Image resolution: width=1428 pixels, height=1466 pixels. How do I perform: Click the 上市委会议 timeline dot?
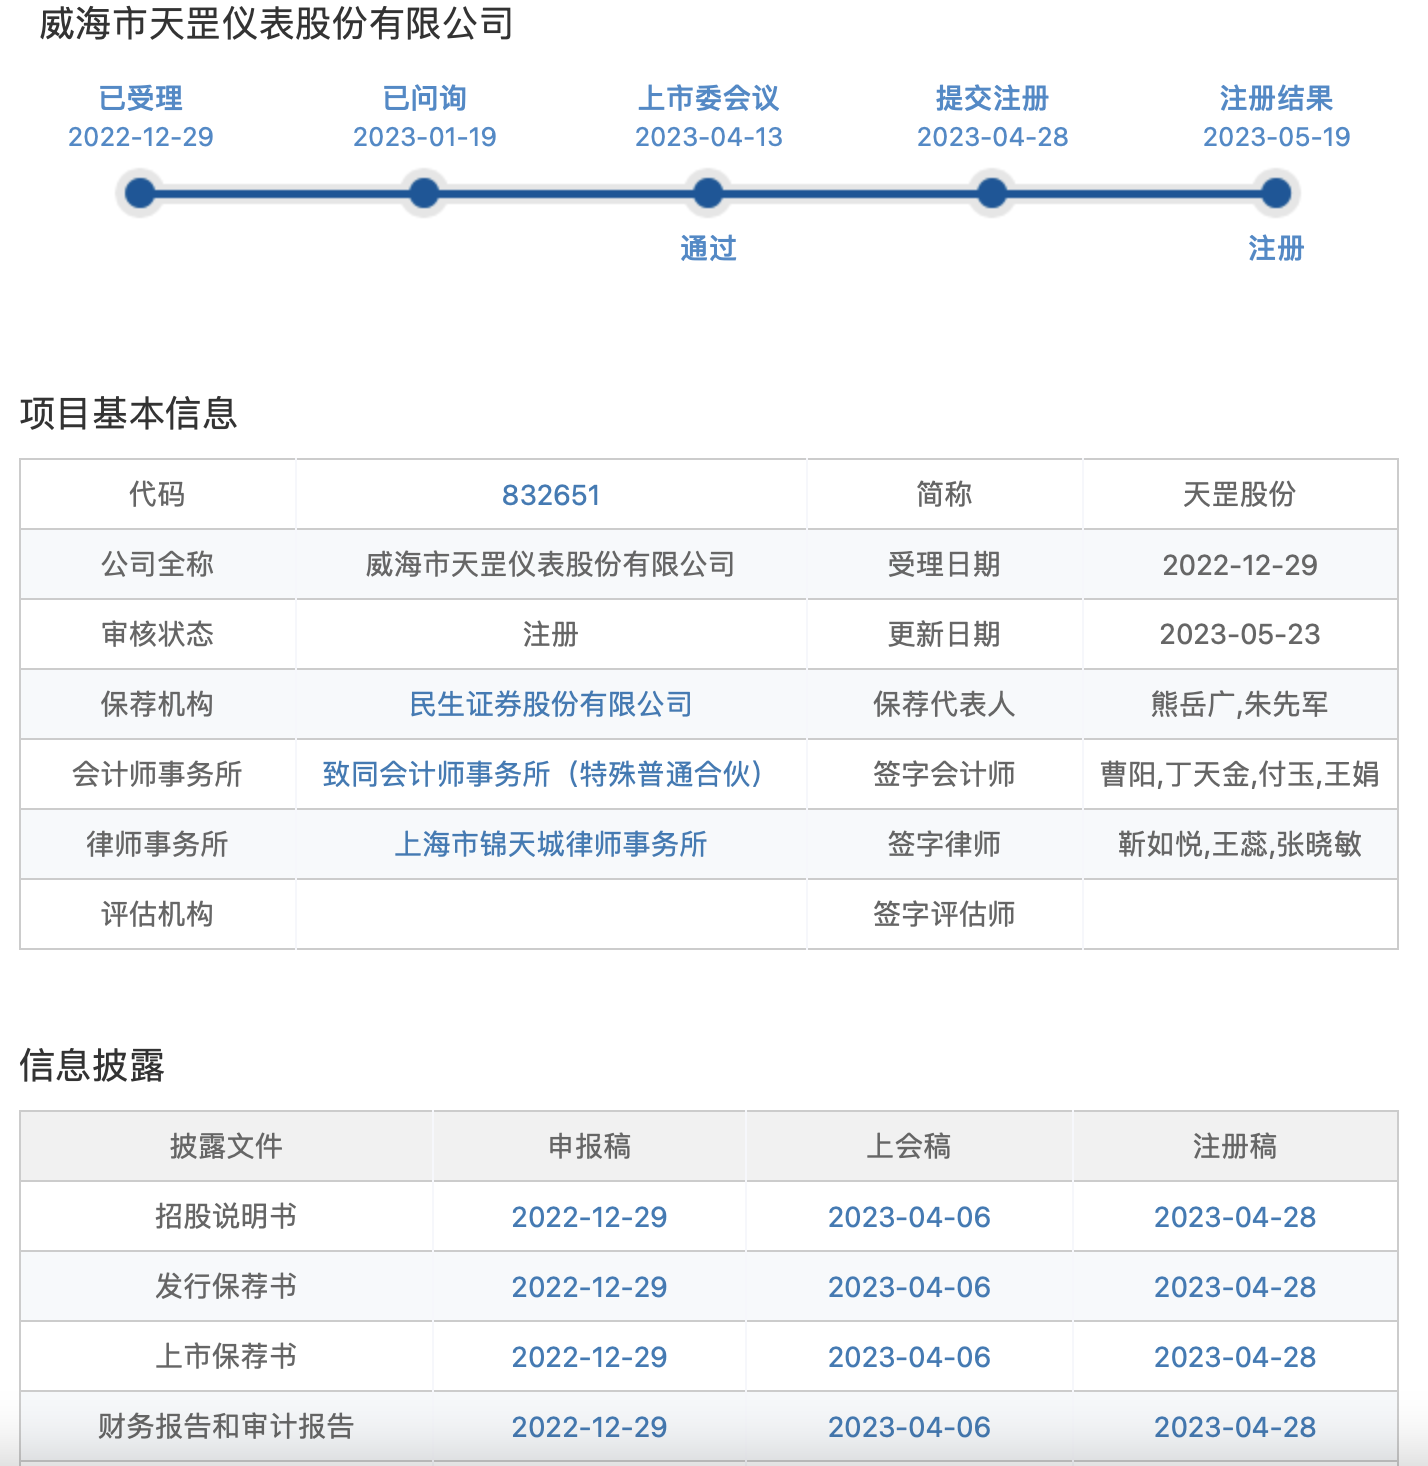(708, 193)
